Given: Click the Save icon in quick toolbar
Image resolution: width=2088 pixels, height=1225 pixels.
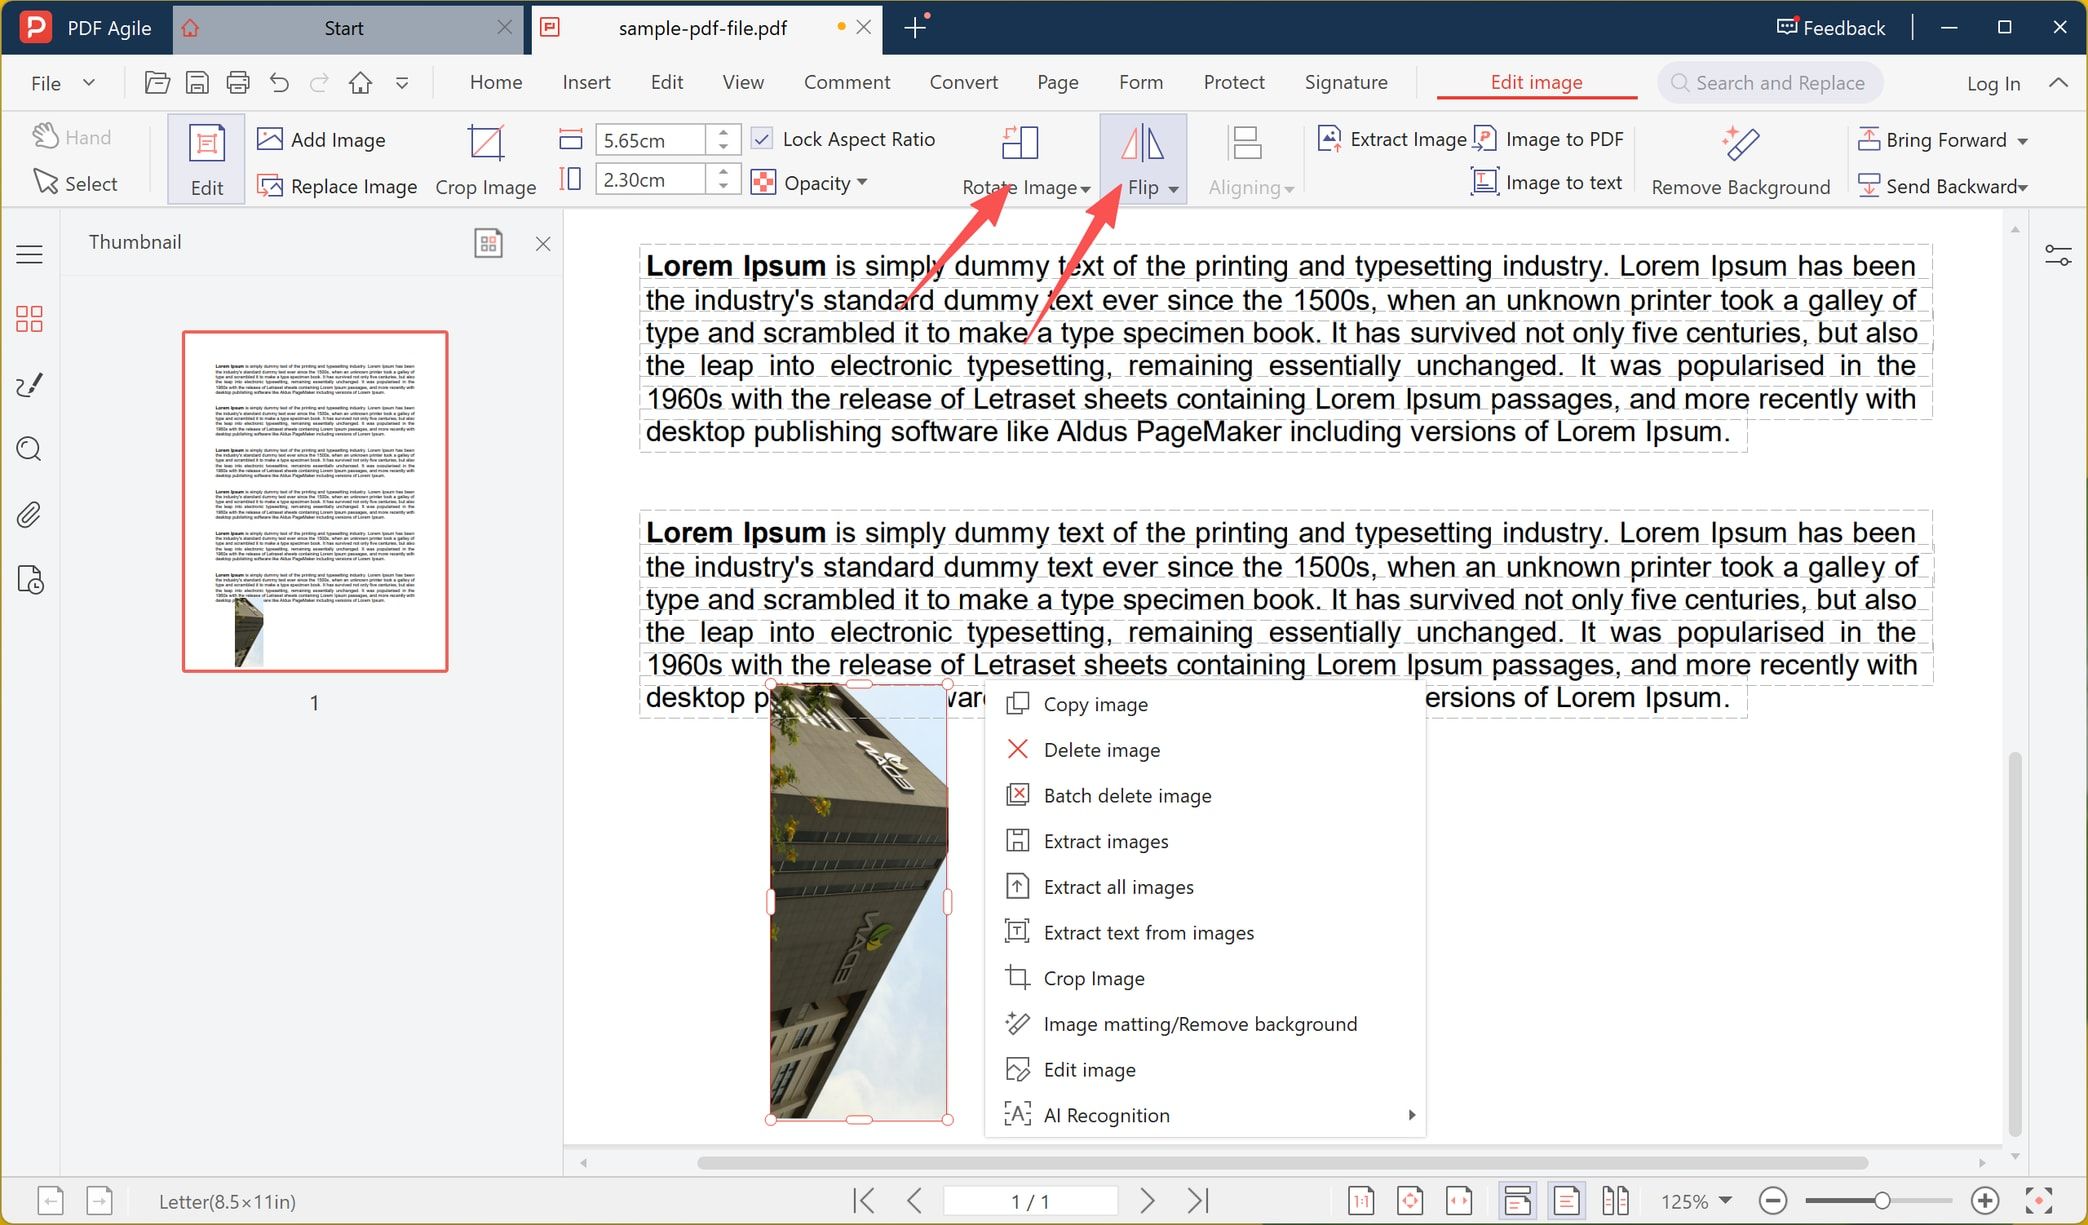Looking at the screenshot, I should tap(197, 83).
